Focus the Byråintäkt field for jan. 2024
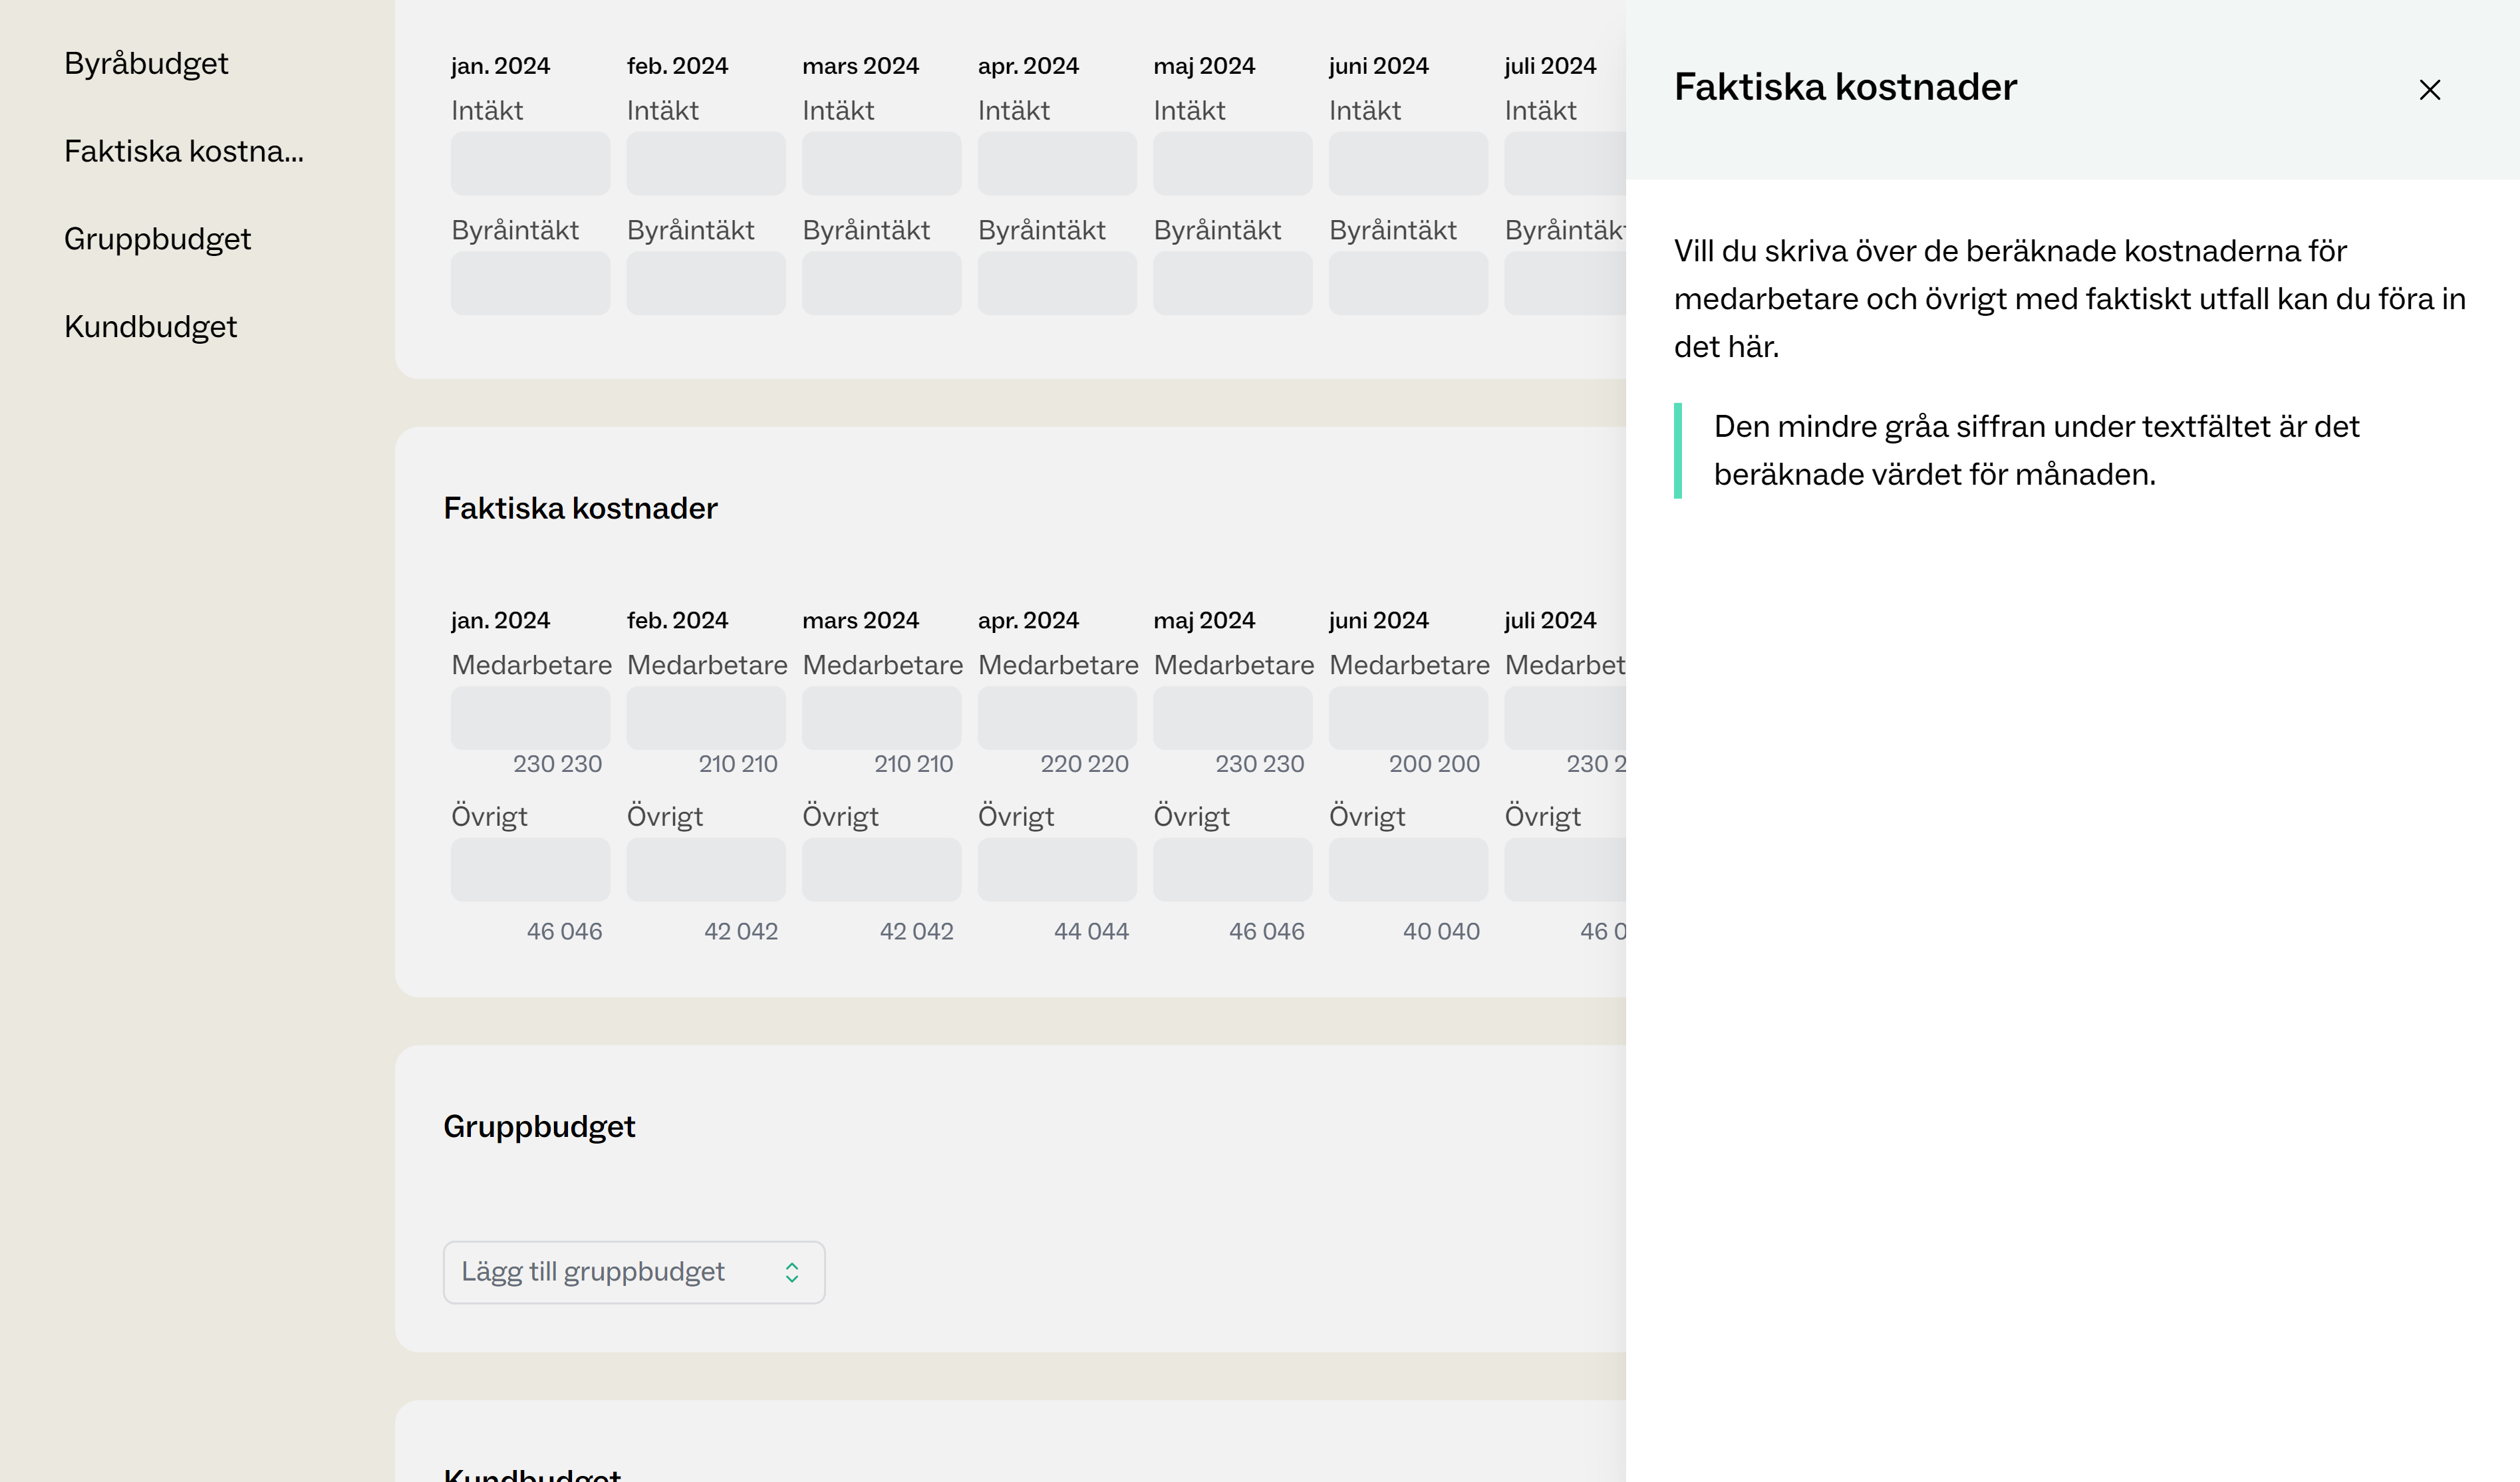This screenshot has height=1482, width=2520. (530, 283)
